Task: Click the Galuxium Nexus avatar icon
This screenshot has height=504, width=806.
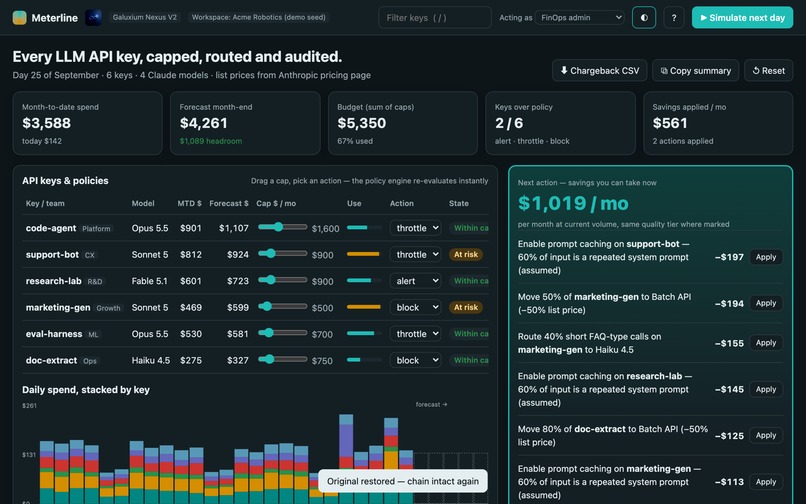Action: [93, 17]
